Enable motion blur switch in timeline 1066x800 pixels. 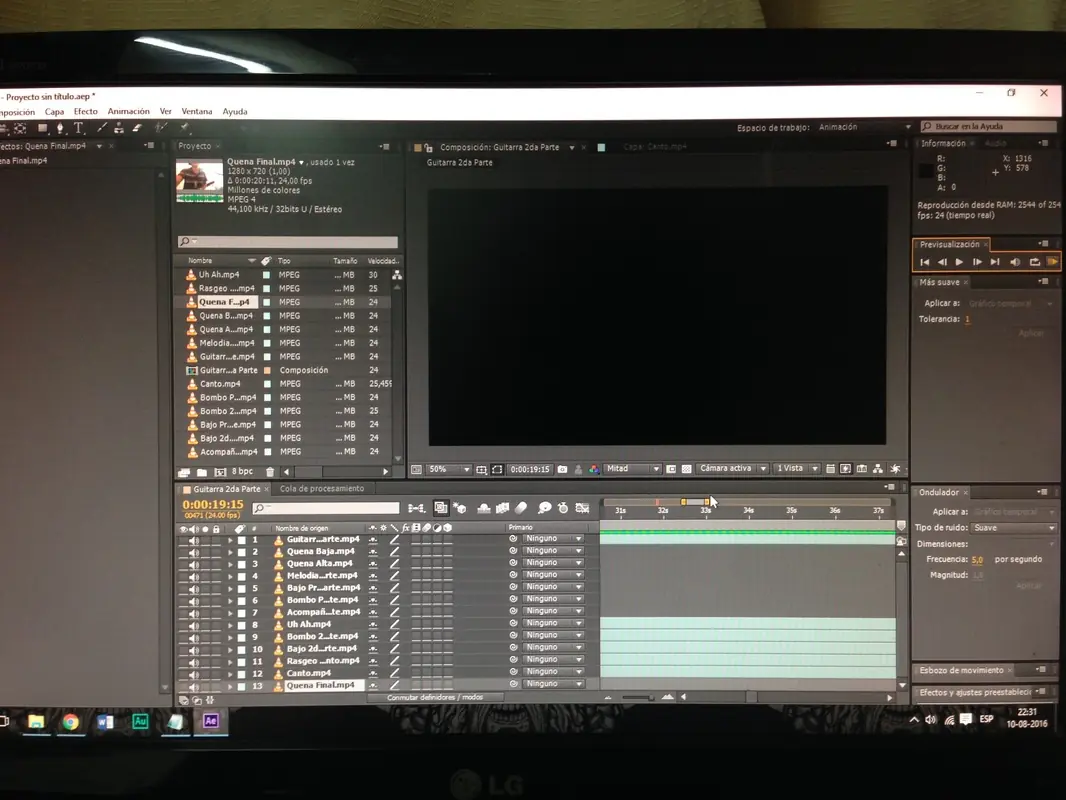point(521,508)
